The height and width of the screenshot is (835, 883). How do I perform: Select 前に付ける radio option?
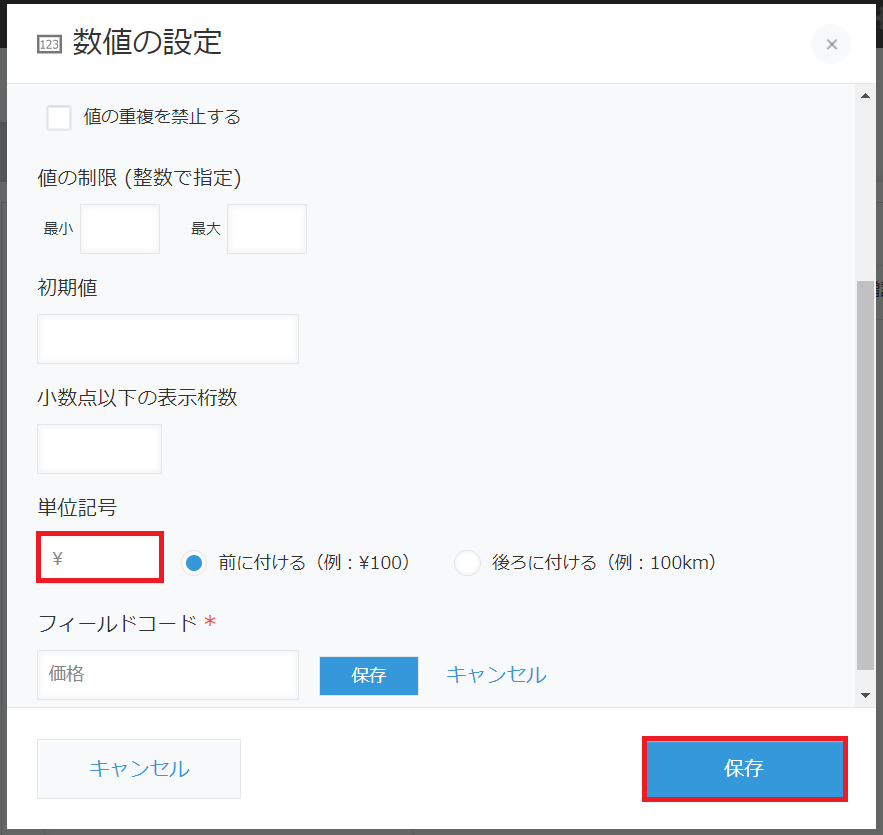coord(194,562)
